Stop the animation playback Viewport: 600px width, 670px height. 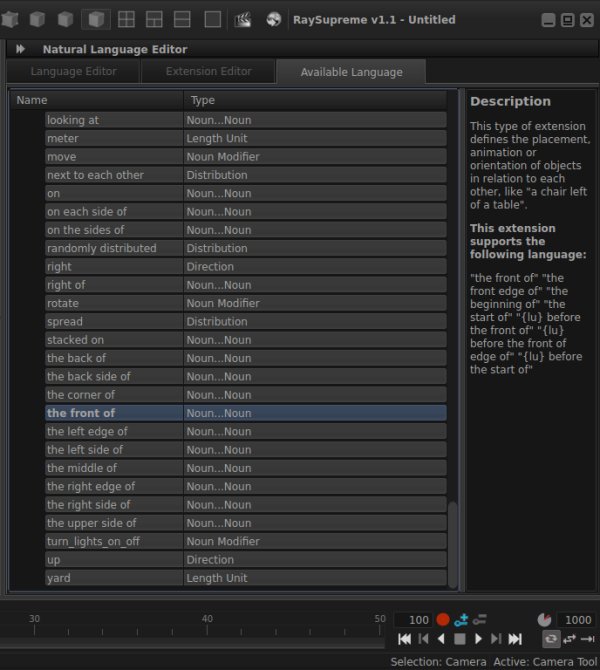(x=460, y=639)
